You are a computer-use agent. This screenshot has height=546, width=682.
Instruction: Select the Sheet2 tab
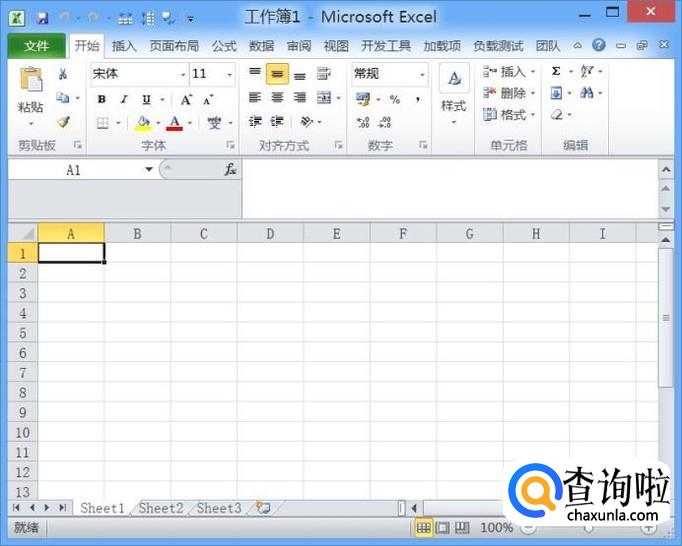pyautogui.click(x=160, y=508)
